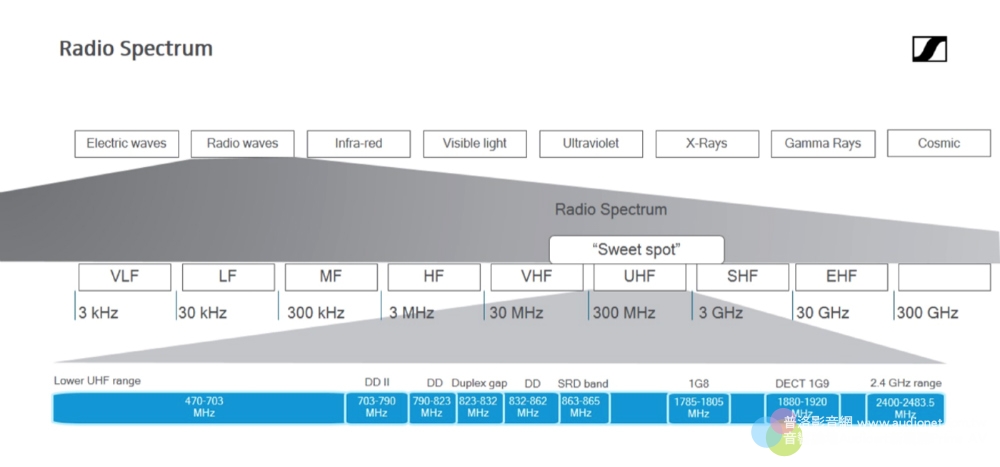Click the 823-832 MHz segment
This screenshot has height=467, width=1000.
pos(479,408)
